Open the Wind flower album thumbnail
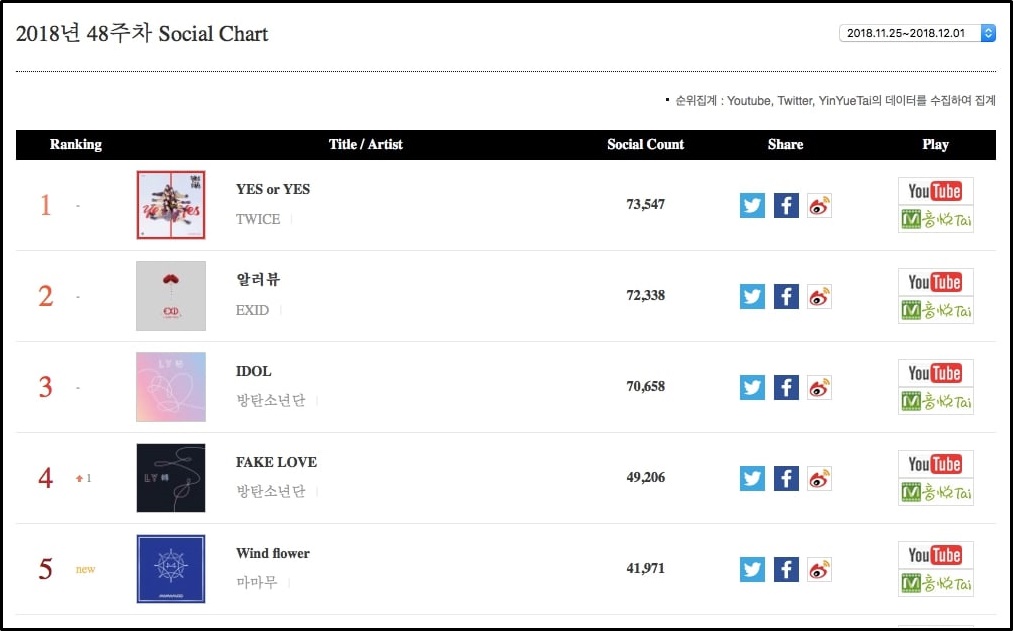Screen dimensions: 1013x631 pyautogui.click(x=171, y=569)
